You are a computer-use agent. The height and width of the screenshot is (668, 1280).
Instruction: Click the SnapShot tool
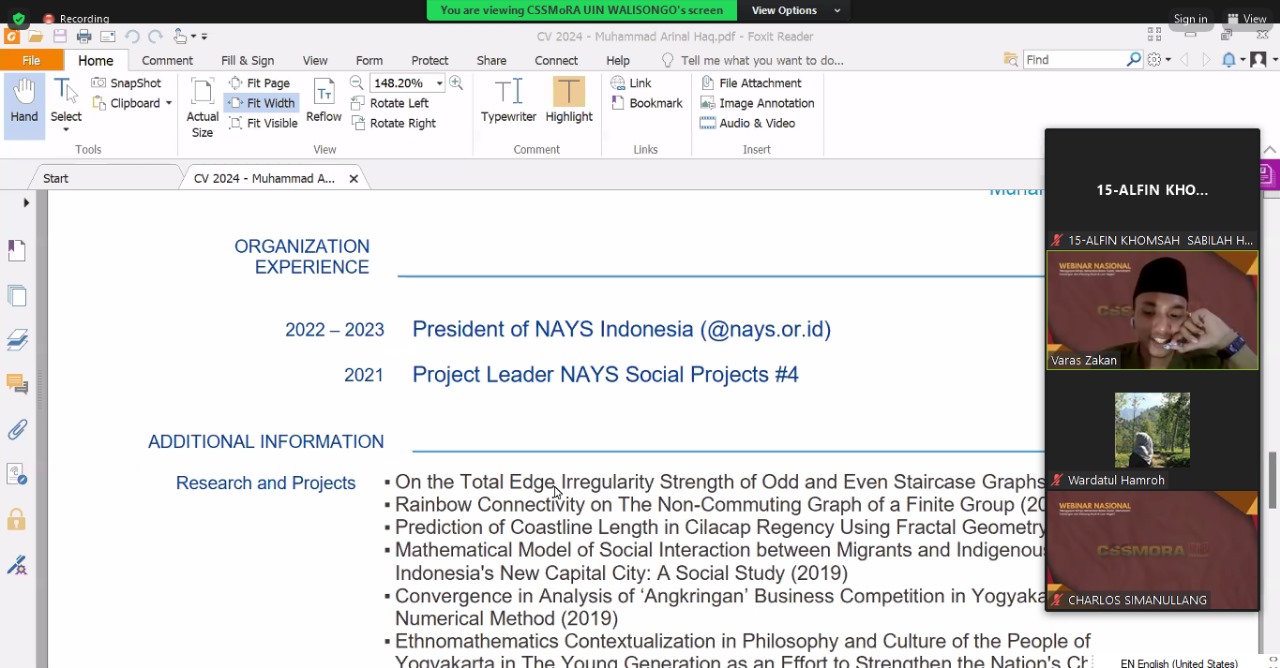coord(126,83)
